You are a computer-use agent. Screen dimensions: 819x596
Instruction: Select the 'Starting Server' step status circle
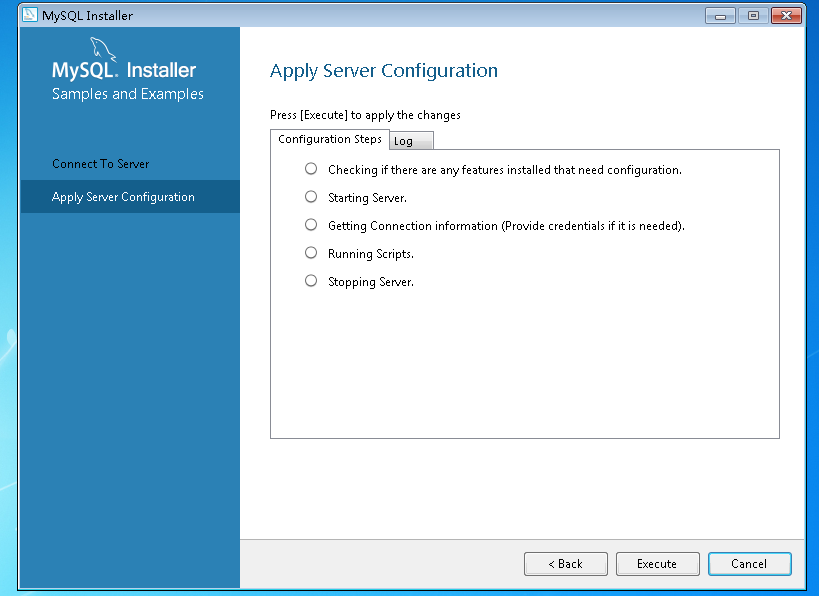311,197
